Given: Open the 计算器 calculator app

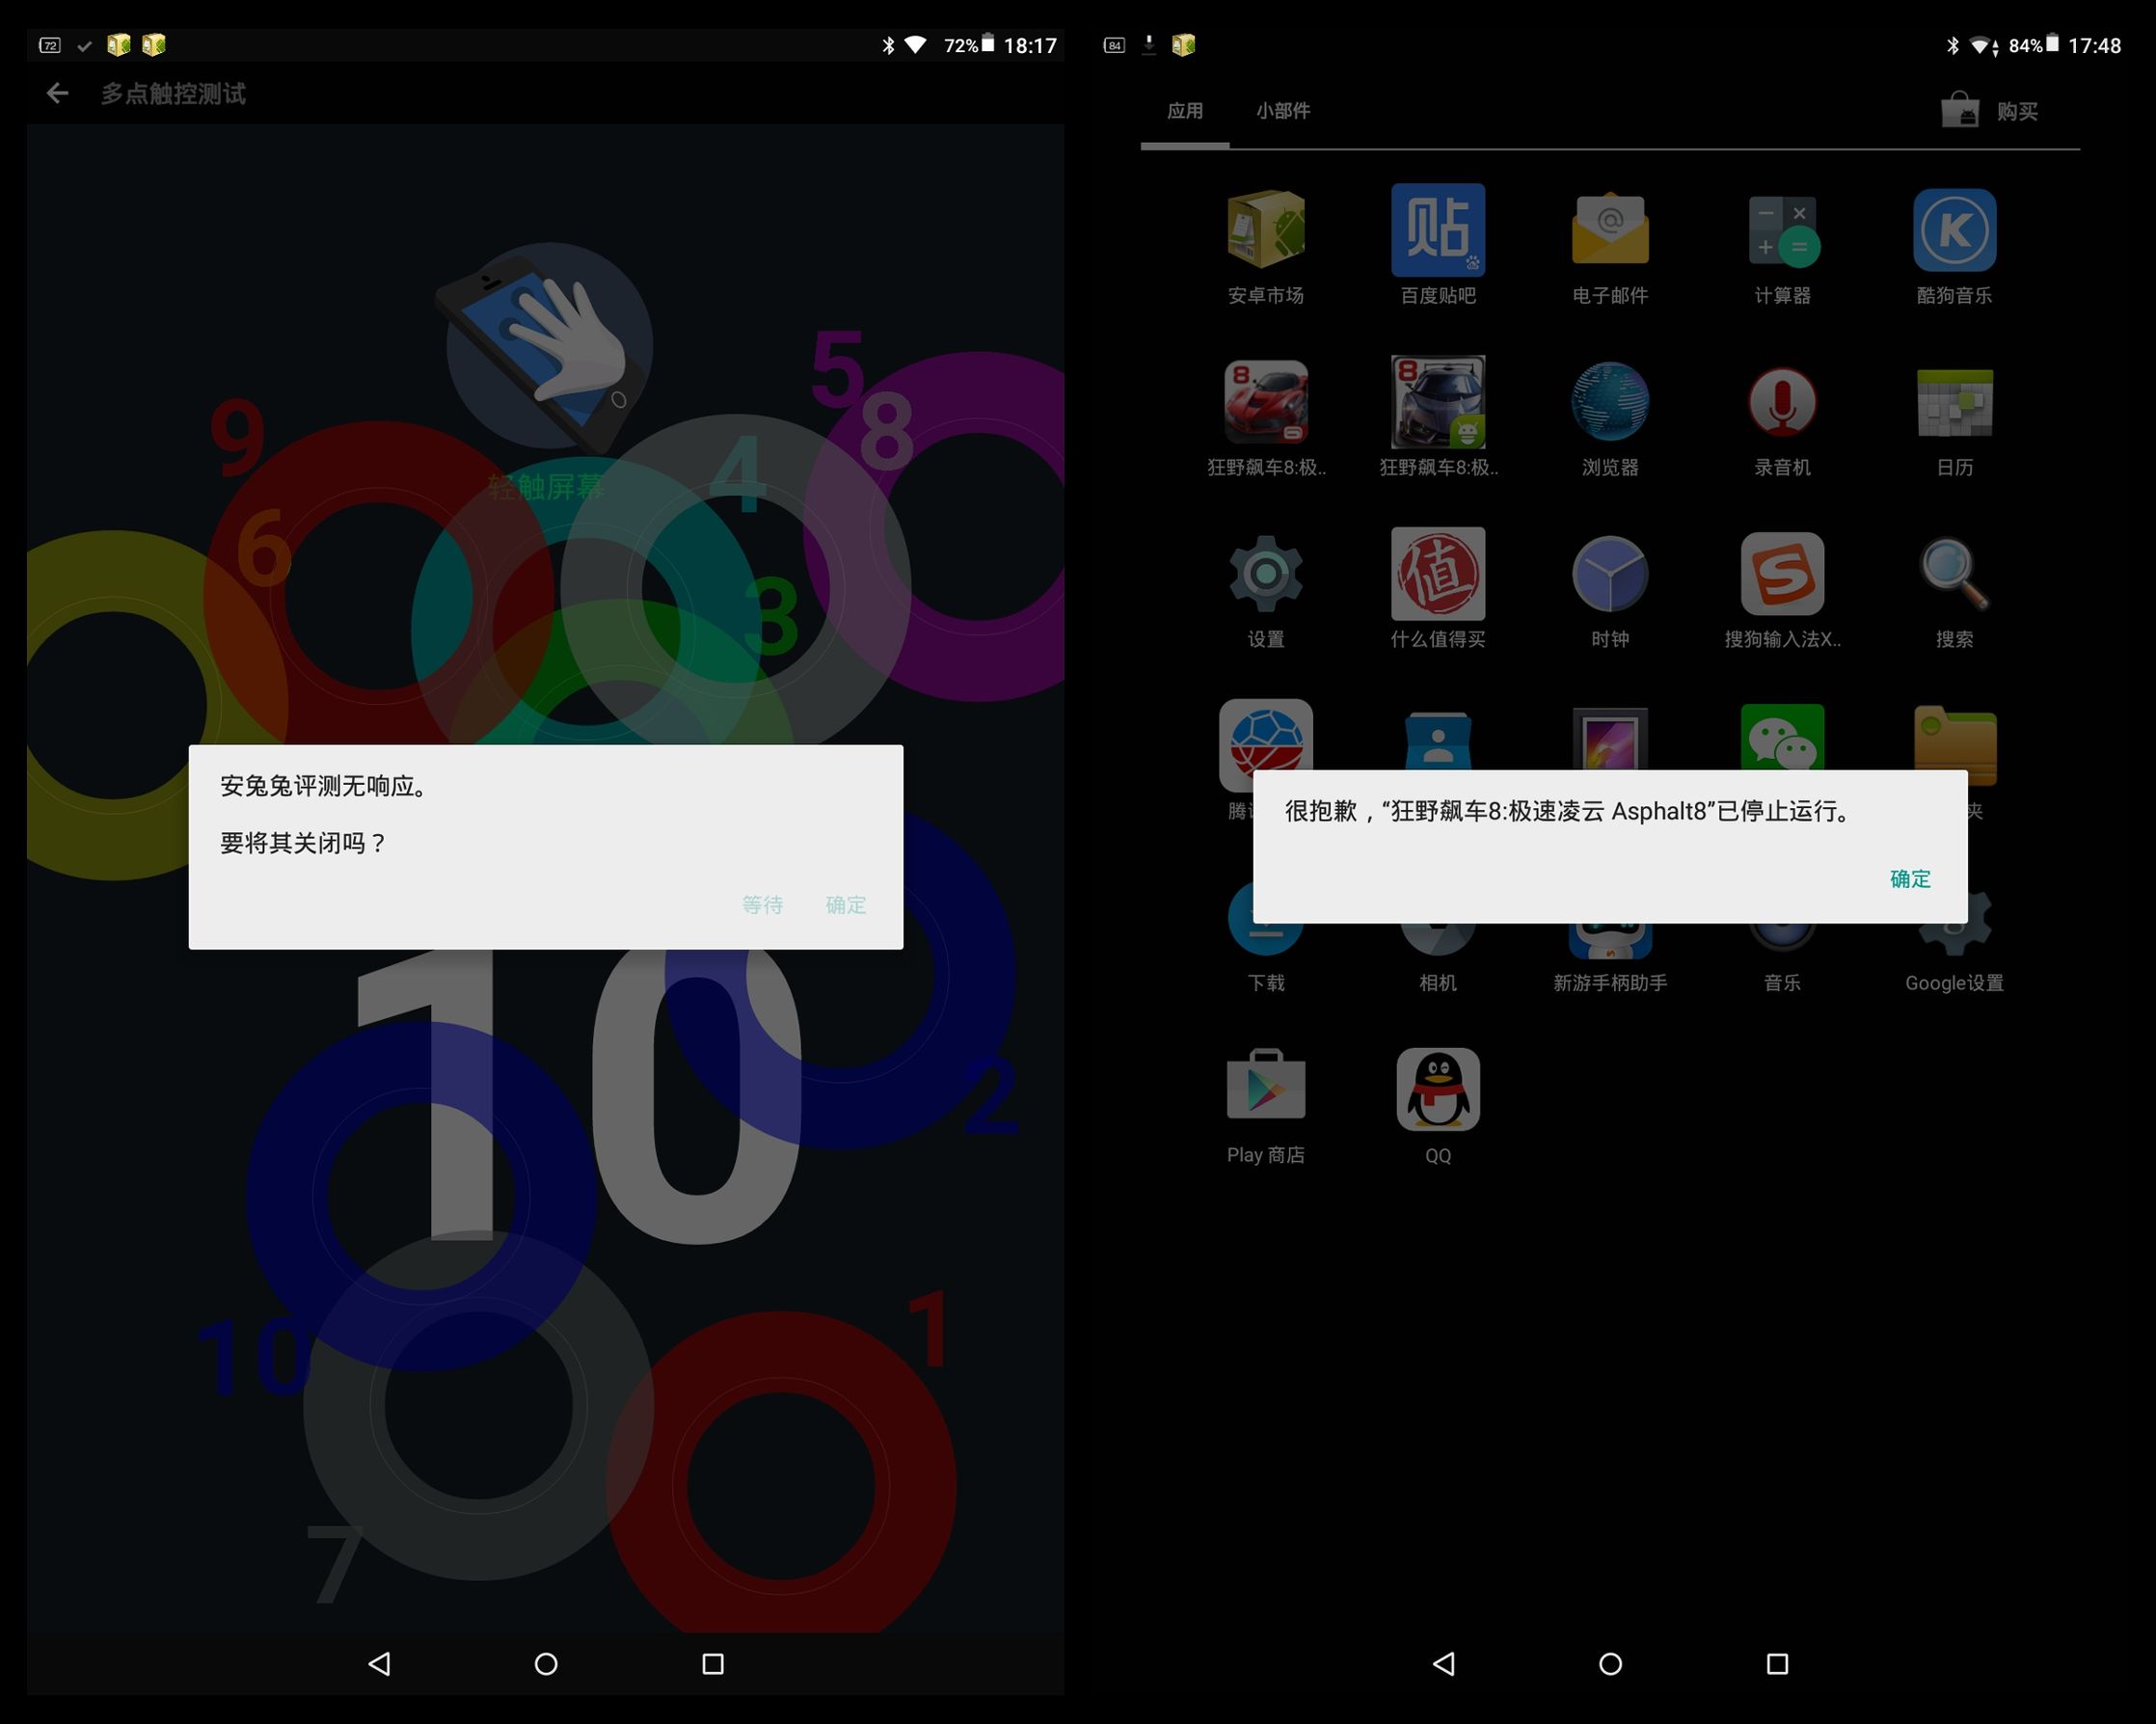Looking at the screenshot, I should pos(1782,230).
